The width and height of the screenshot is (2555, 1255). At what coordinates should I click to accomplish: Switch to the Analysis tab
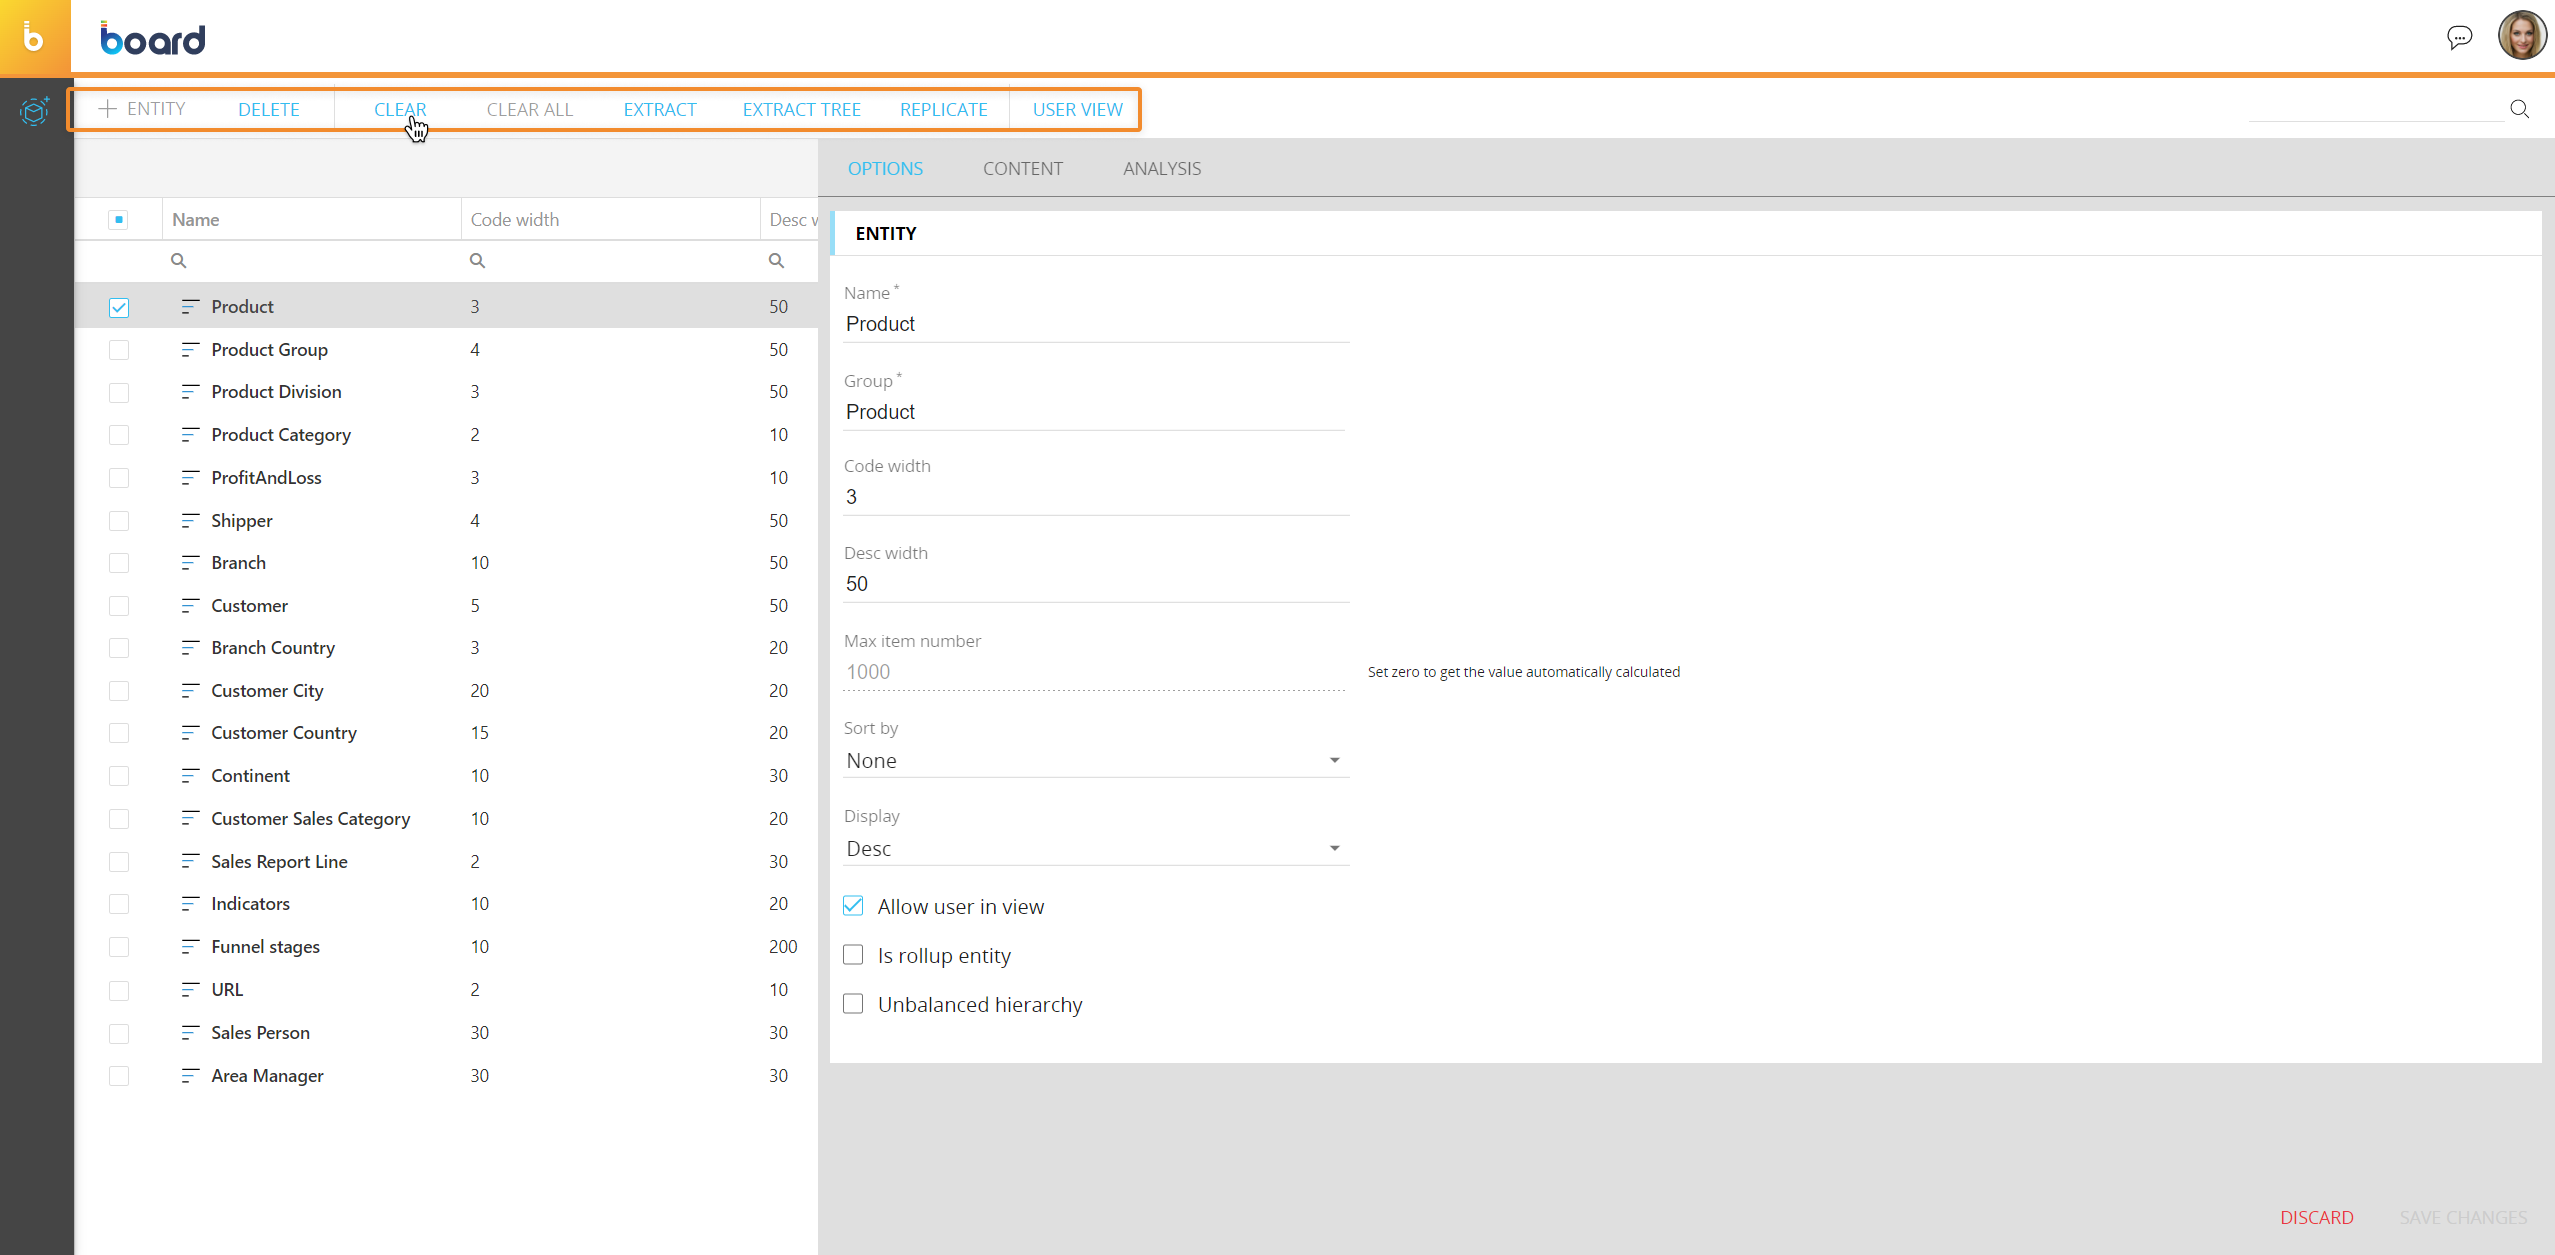(1161, 169)
